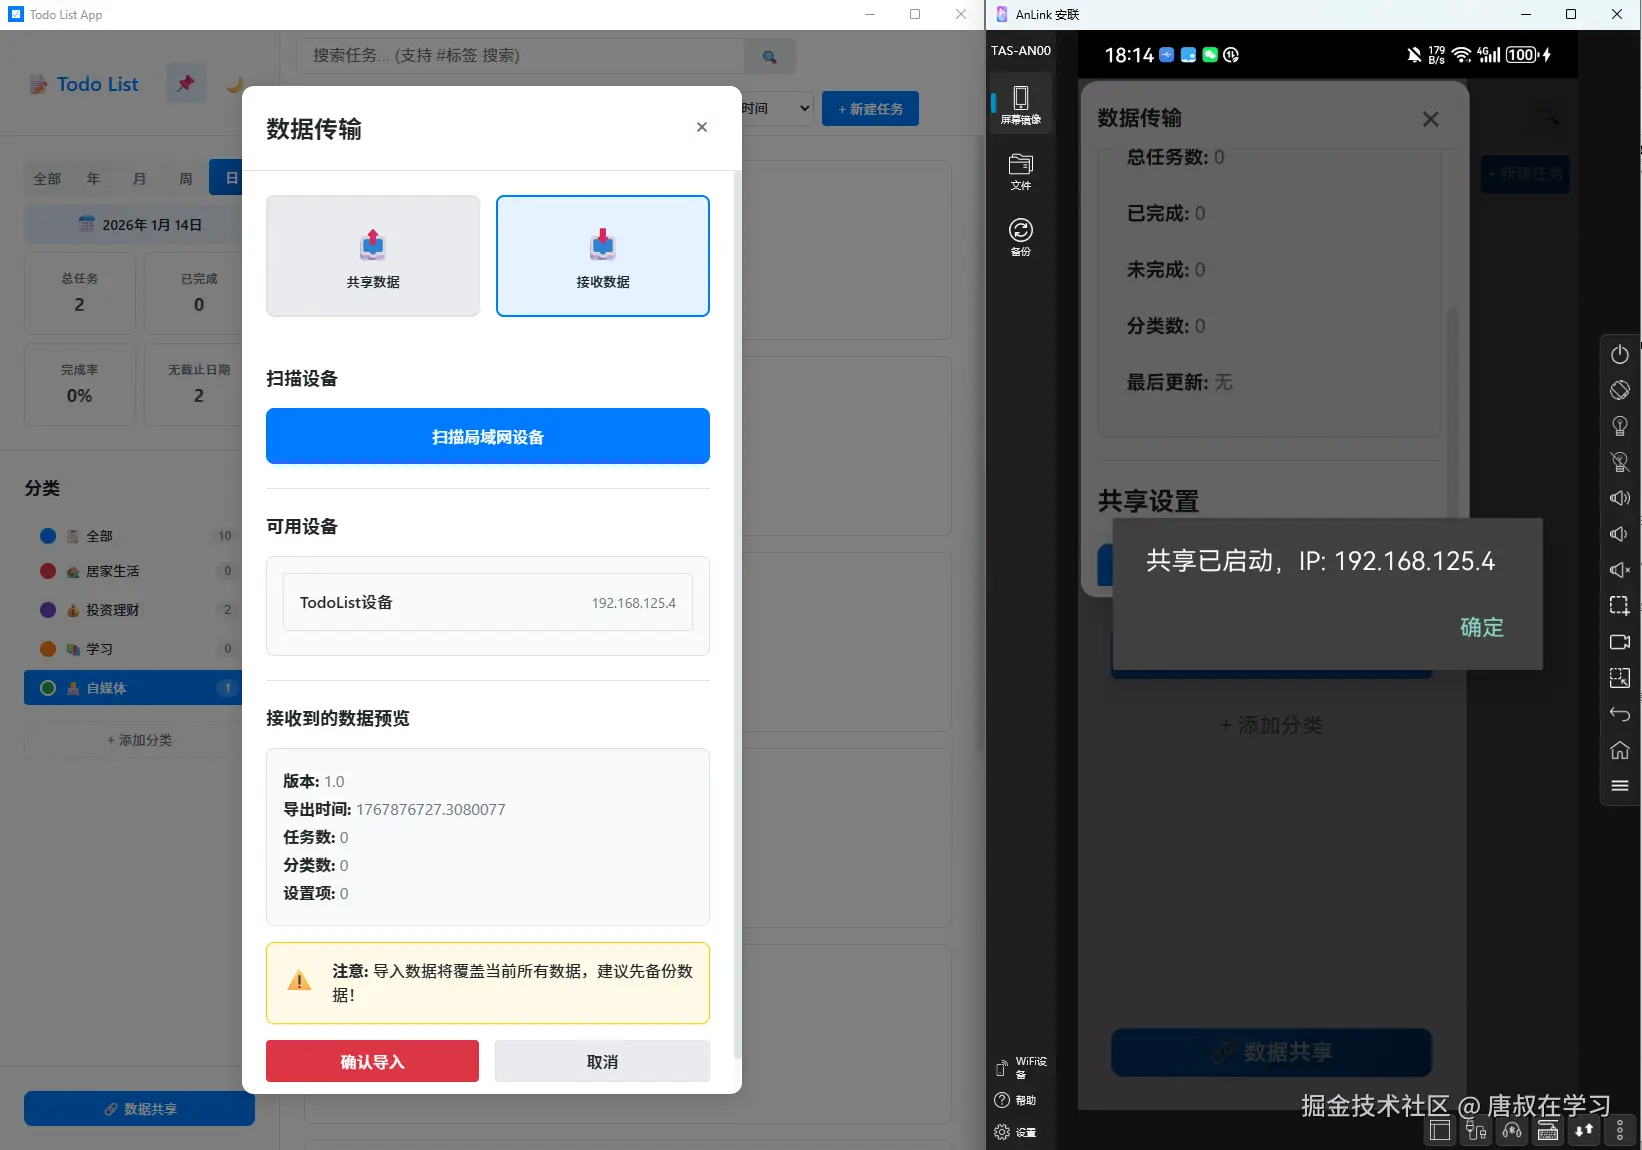Image resolution: width=1642 pixels, height=1150 pixels.
Task: Mute phone audio via the speaker-x icon
Action: 1620,570
